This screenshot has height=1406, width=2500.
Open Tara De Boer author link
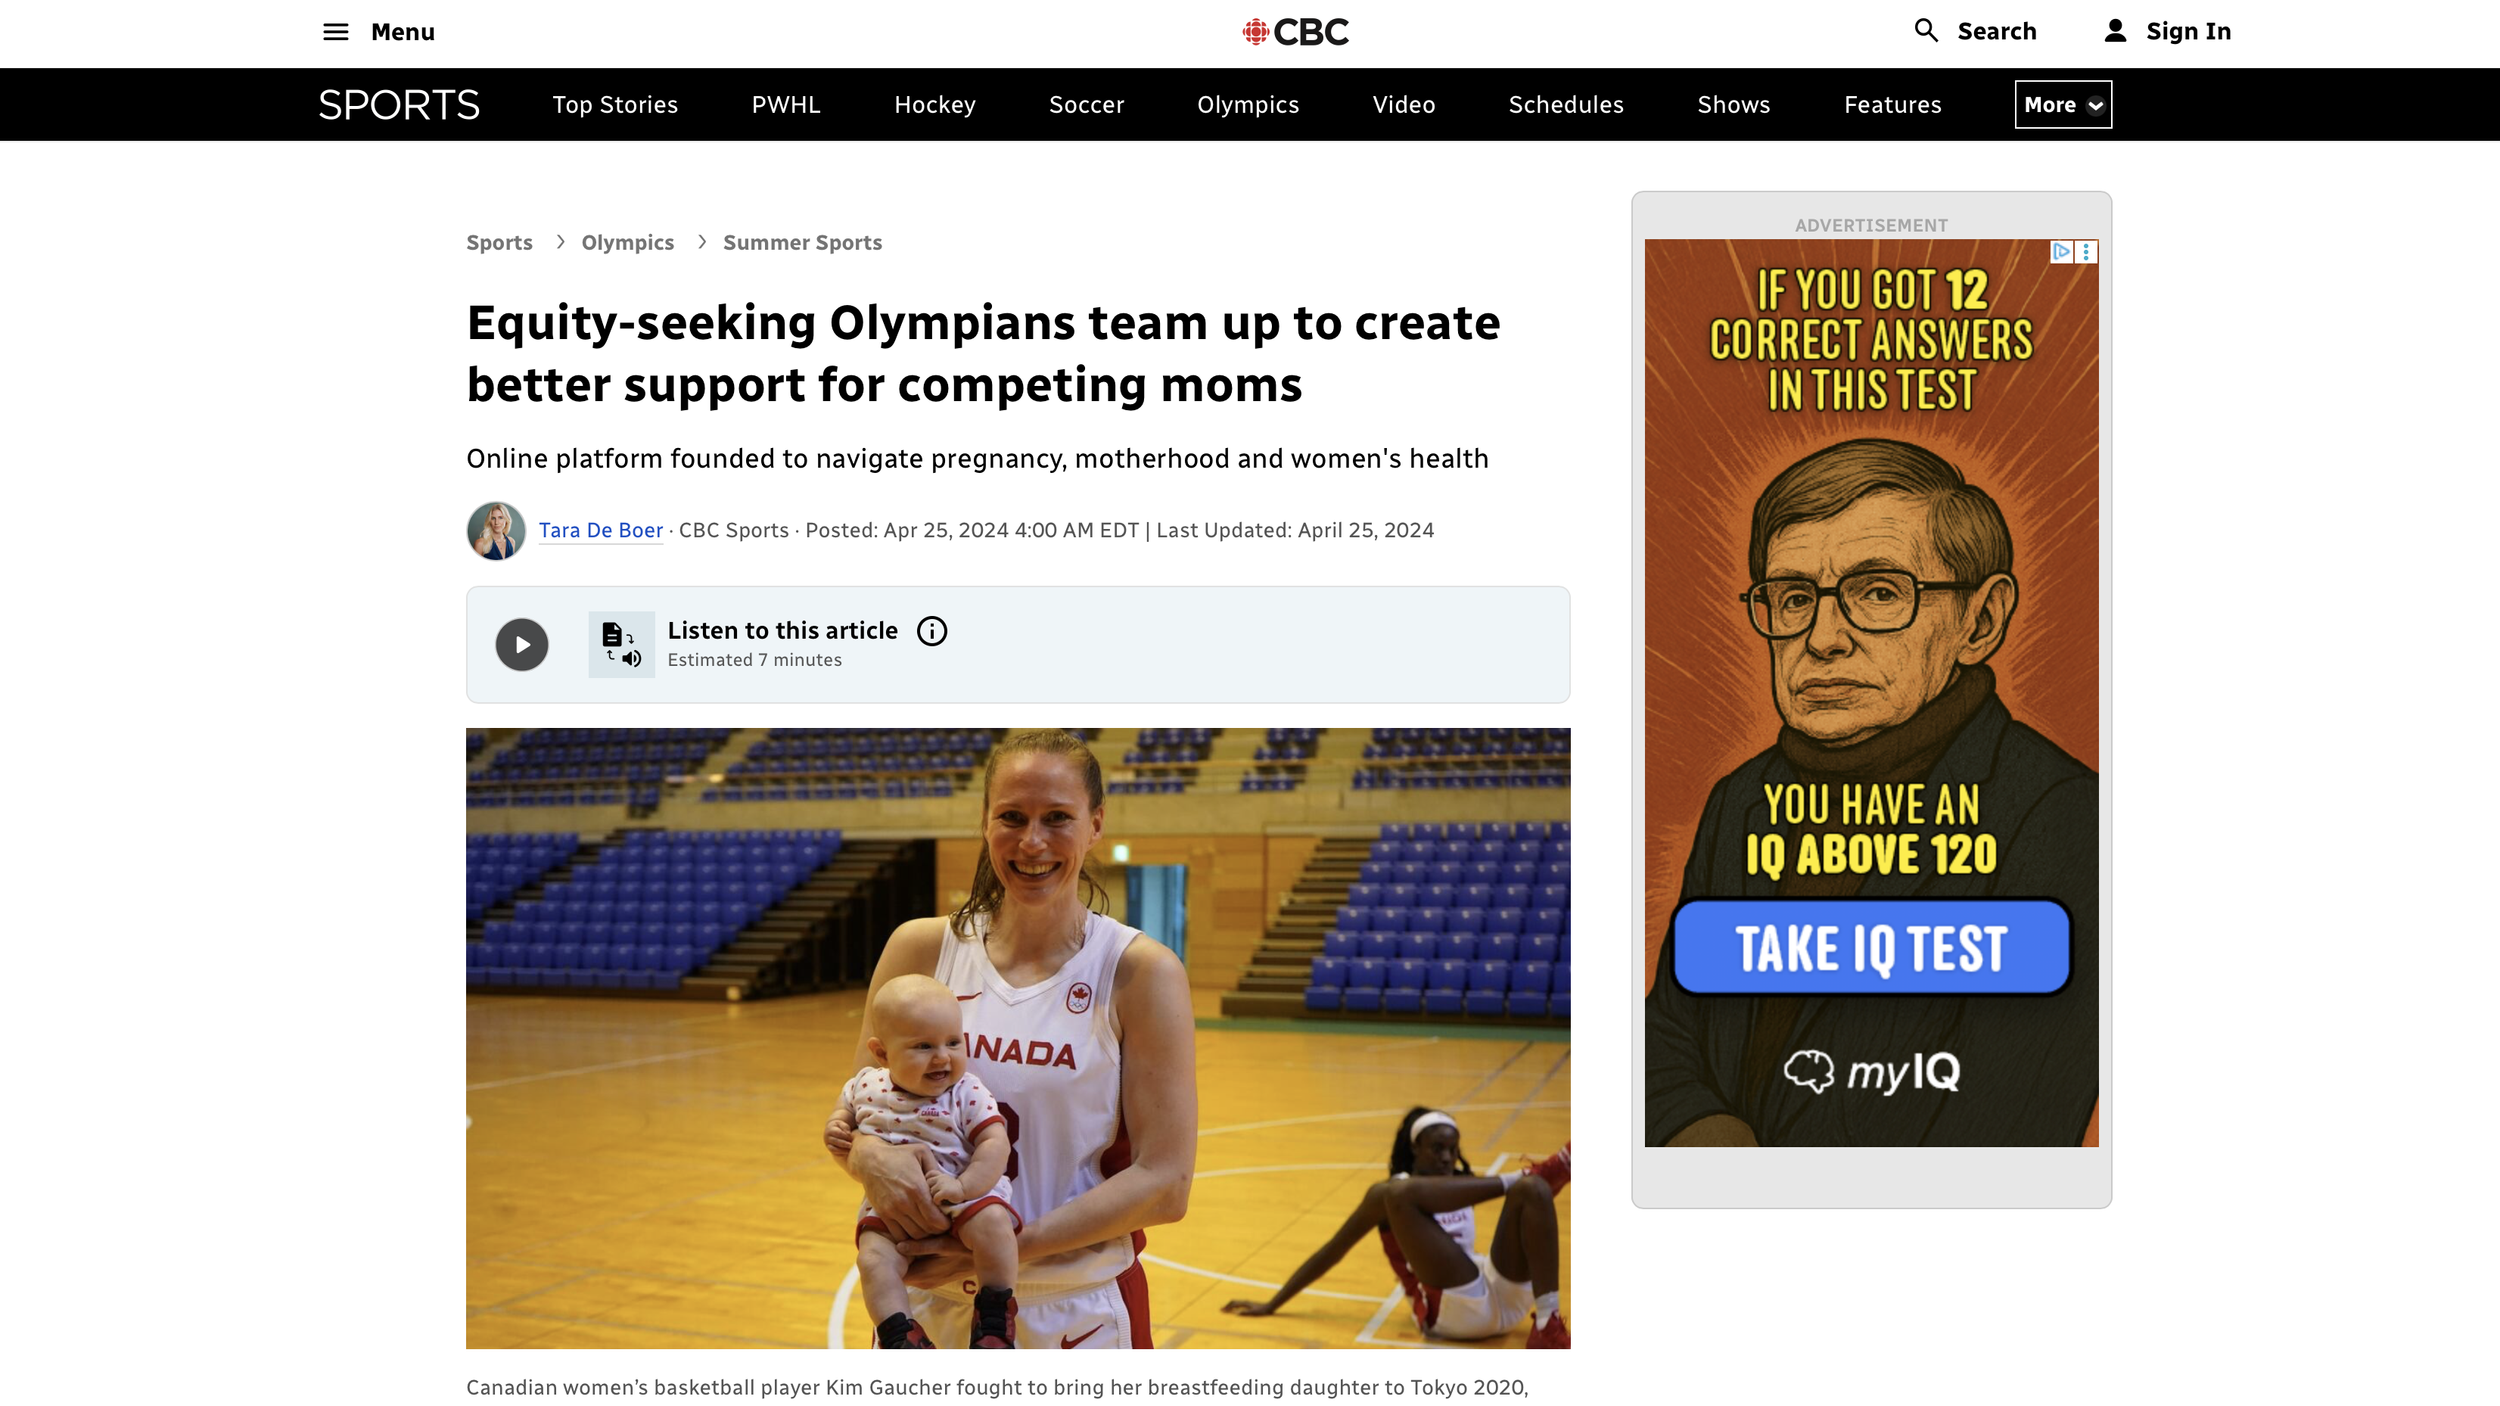tap(601, 531)
